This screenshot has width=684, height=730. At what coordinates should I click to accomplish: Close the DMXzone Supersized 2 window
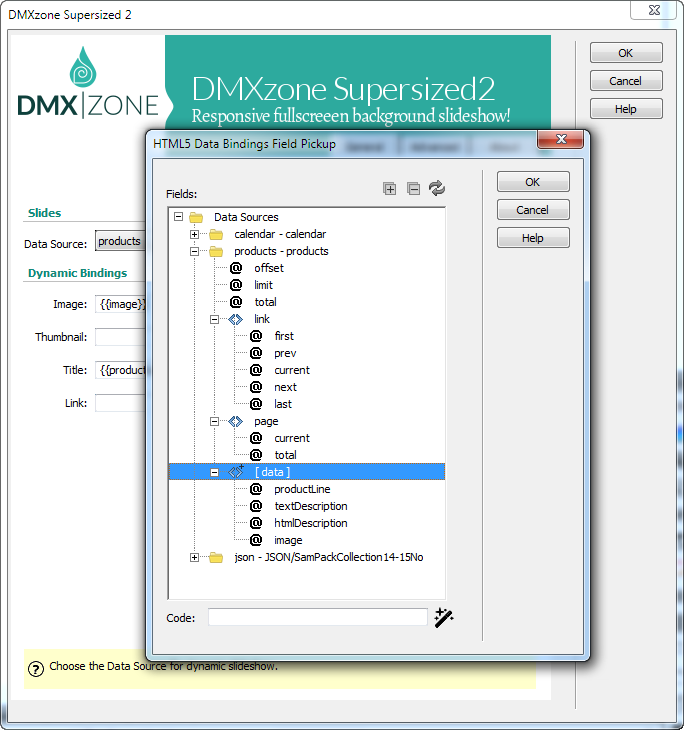(654, 10)
